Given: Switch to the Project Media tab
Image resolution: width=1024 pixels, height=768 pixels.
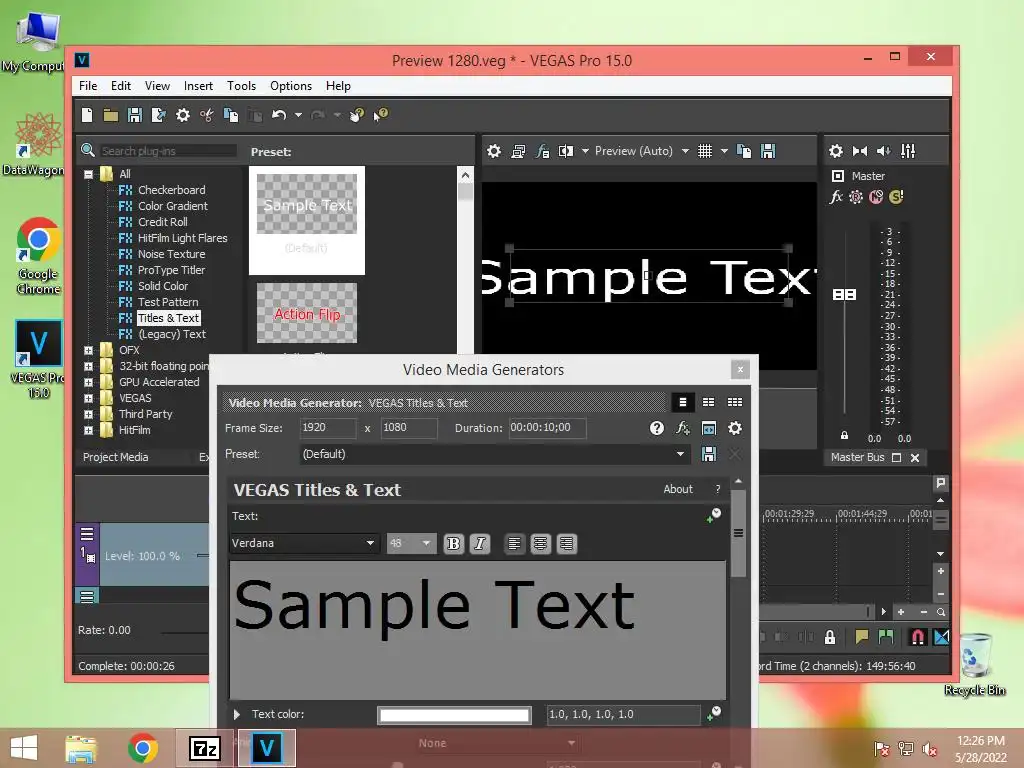Looking at the screenshot, I should (116, 457).
